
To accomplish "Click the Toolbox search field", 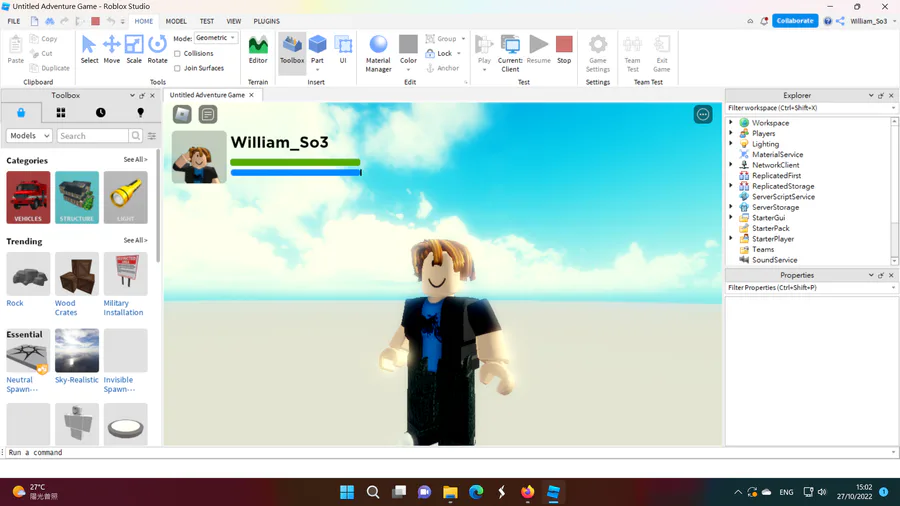I will tap(92, 136).
